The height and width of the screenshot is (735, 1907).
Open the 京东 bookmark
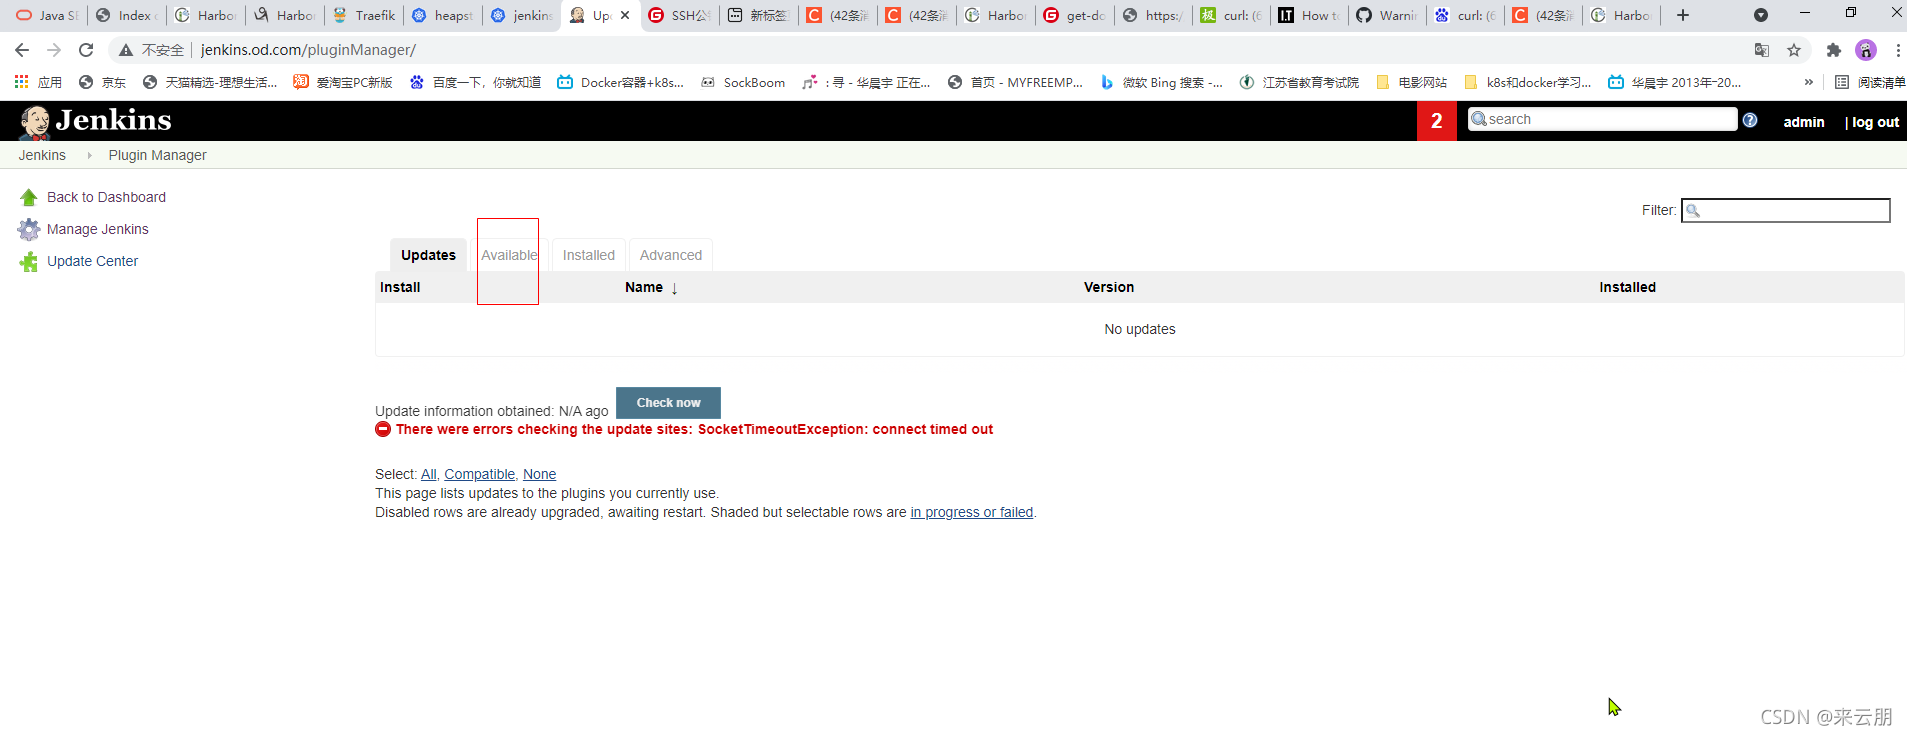point(103,82)
